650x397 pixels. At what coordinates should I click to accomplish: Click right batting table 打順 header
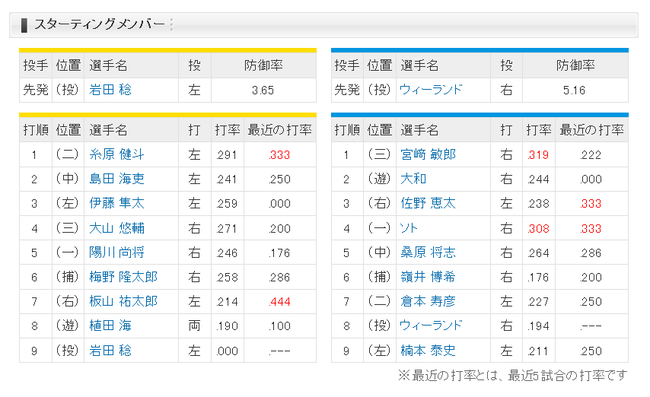coord(347,130)
